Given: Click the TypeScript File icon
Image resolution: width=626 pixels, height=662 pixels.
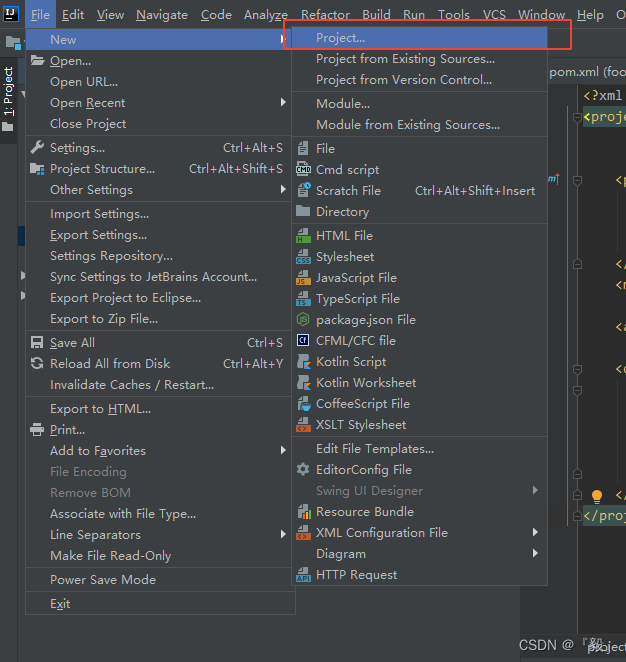Looking at the screenshot, I should [303, 298].
